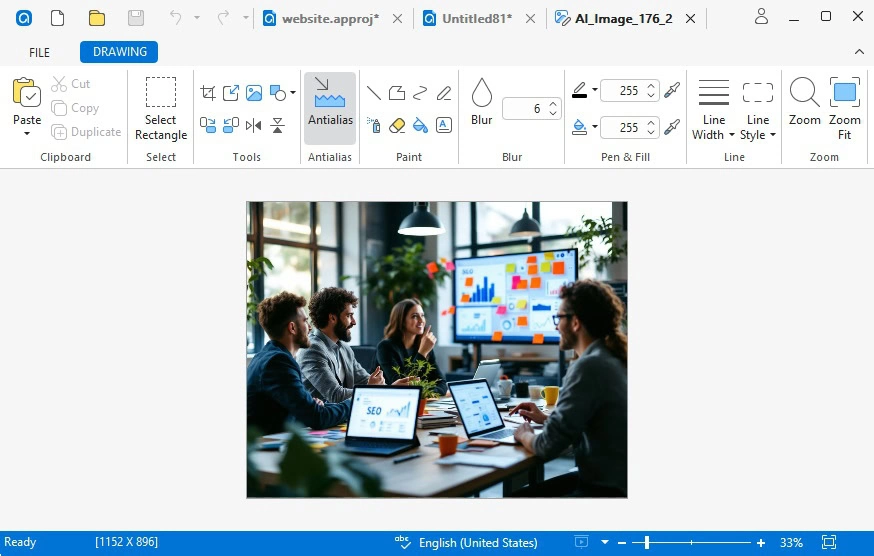The image size is (874, 556).
Task: Click the Zoom Fit button
Action: [x=844, y=108]
